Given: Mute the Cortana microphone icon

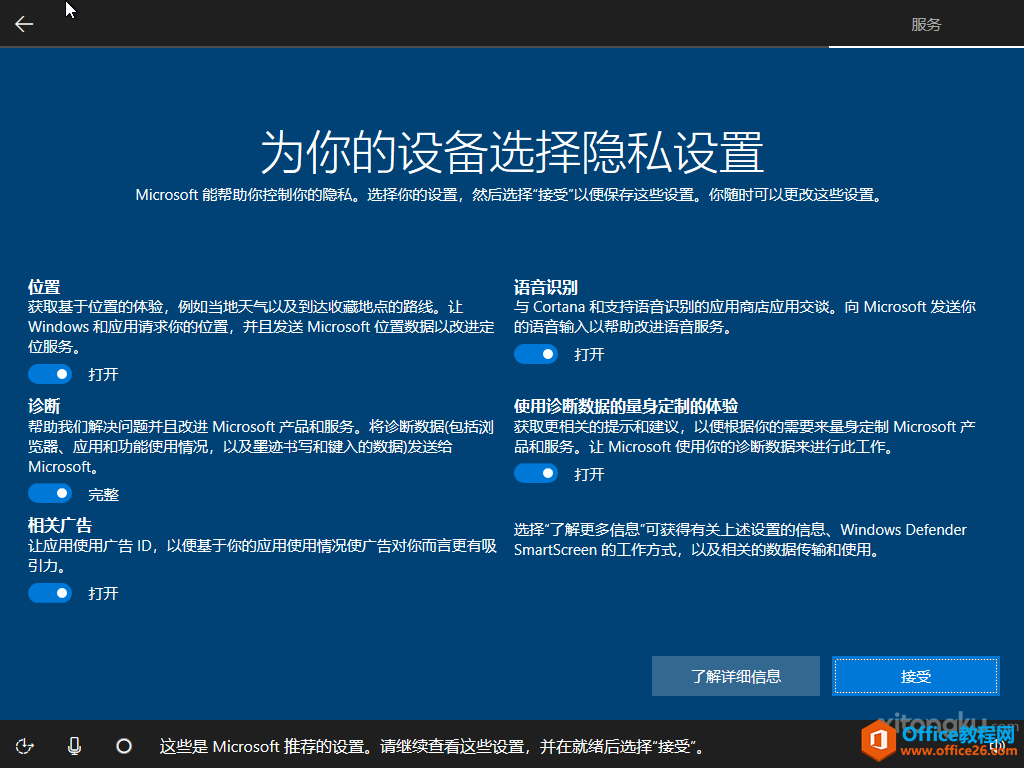Looking at the screenshot, I should pyautogui.click(x=74, y=745).
